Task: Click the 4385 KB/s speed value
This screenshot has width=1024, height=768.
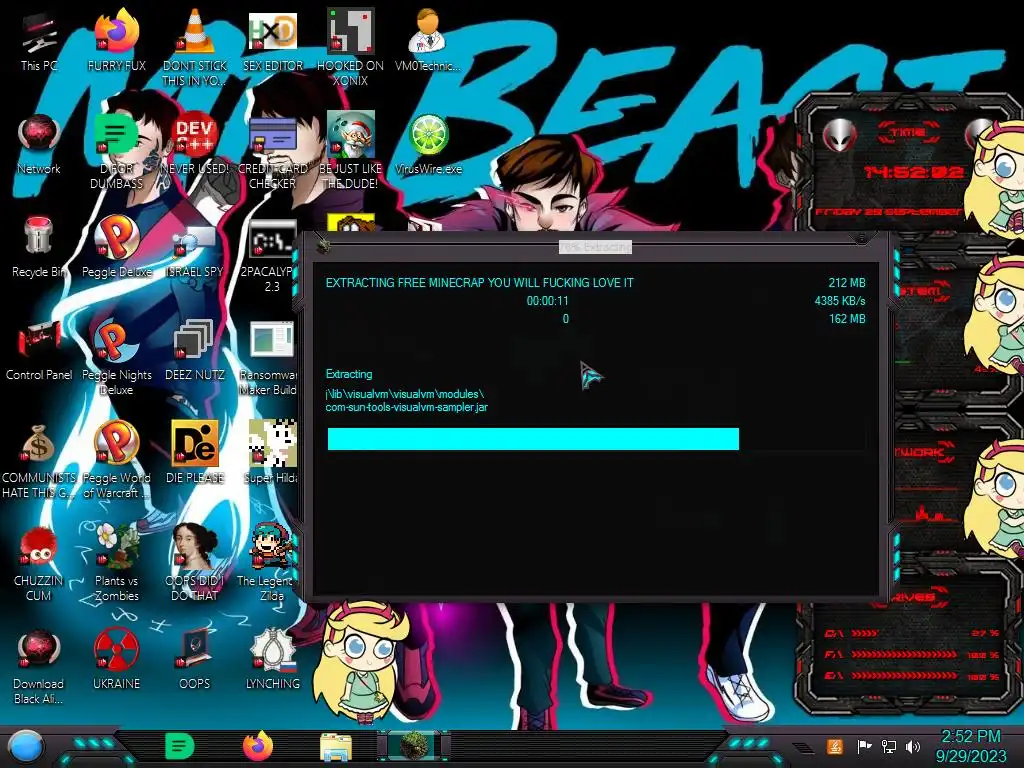Action: [840, 301]
